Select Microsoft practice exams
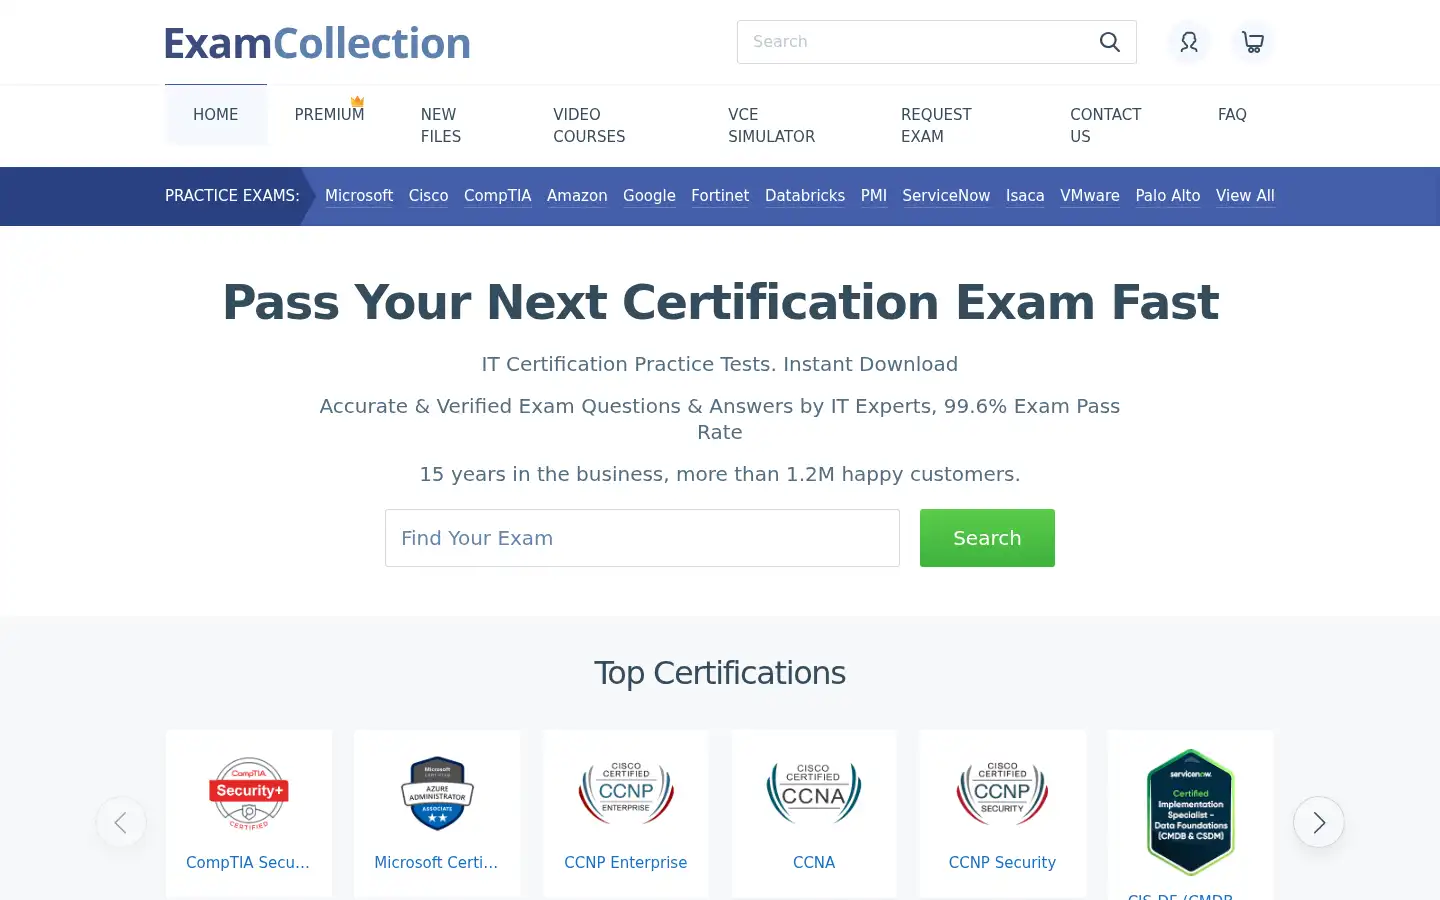Image resolution: width=1440 pixels, height=900 pixels. tap(359, 196)
